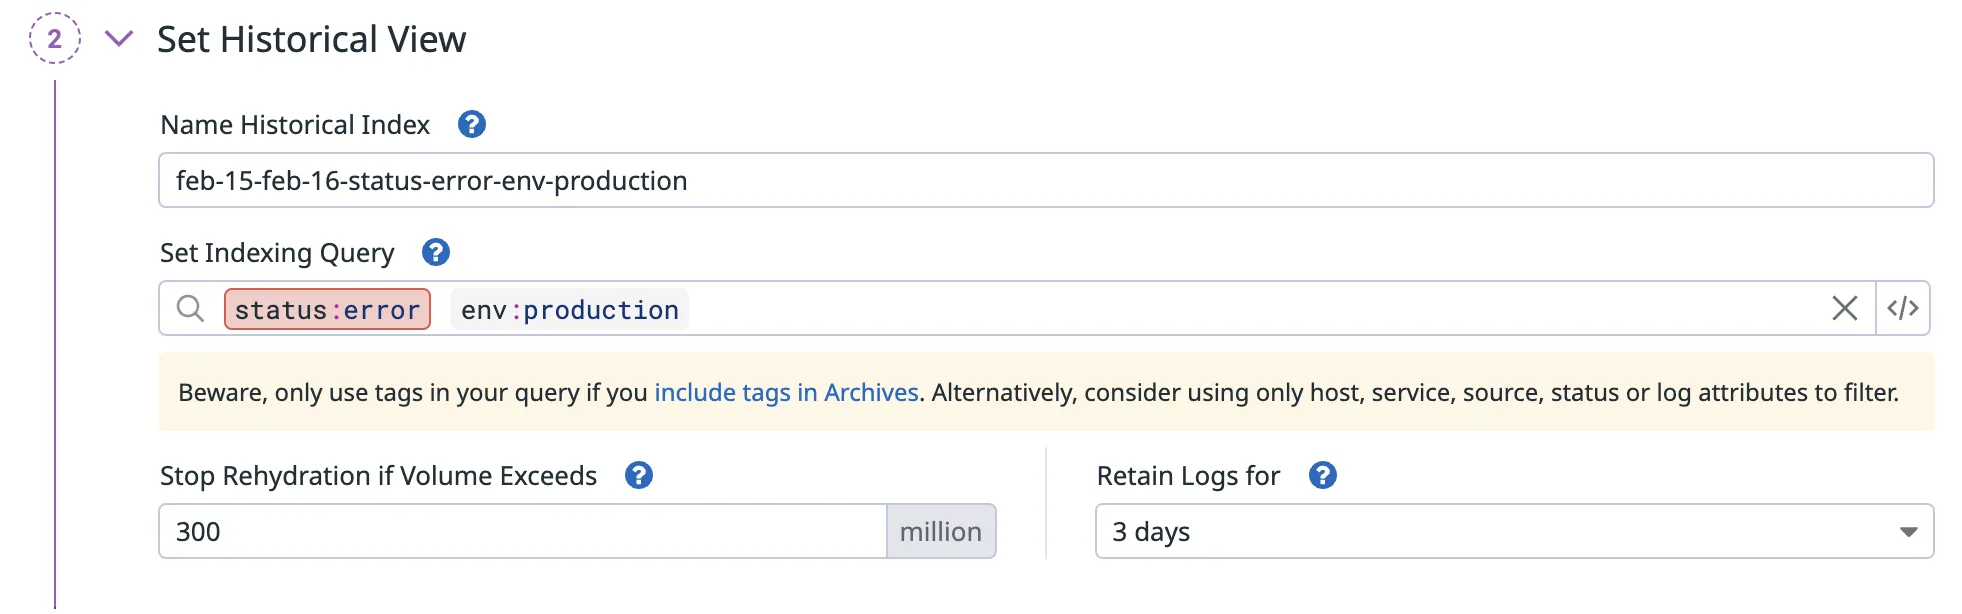
Task: Collapse the Set Historical View section
Action: [x=119, y=39]
